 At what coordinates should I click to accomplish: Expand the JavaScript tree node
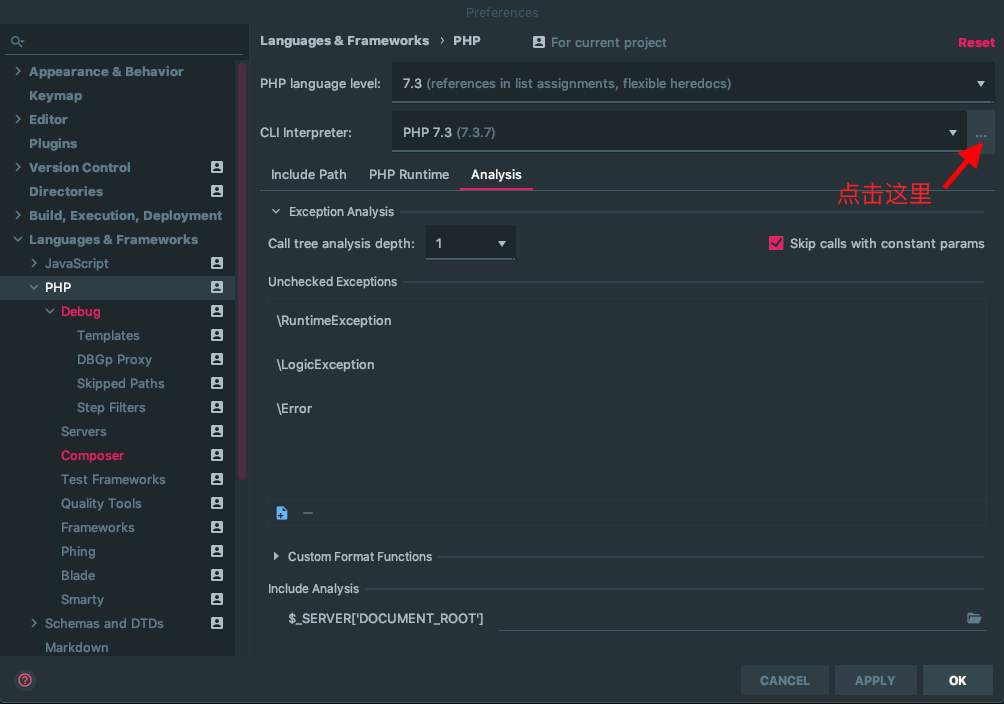coord(34,263)
